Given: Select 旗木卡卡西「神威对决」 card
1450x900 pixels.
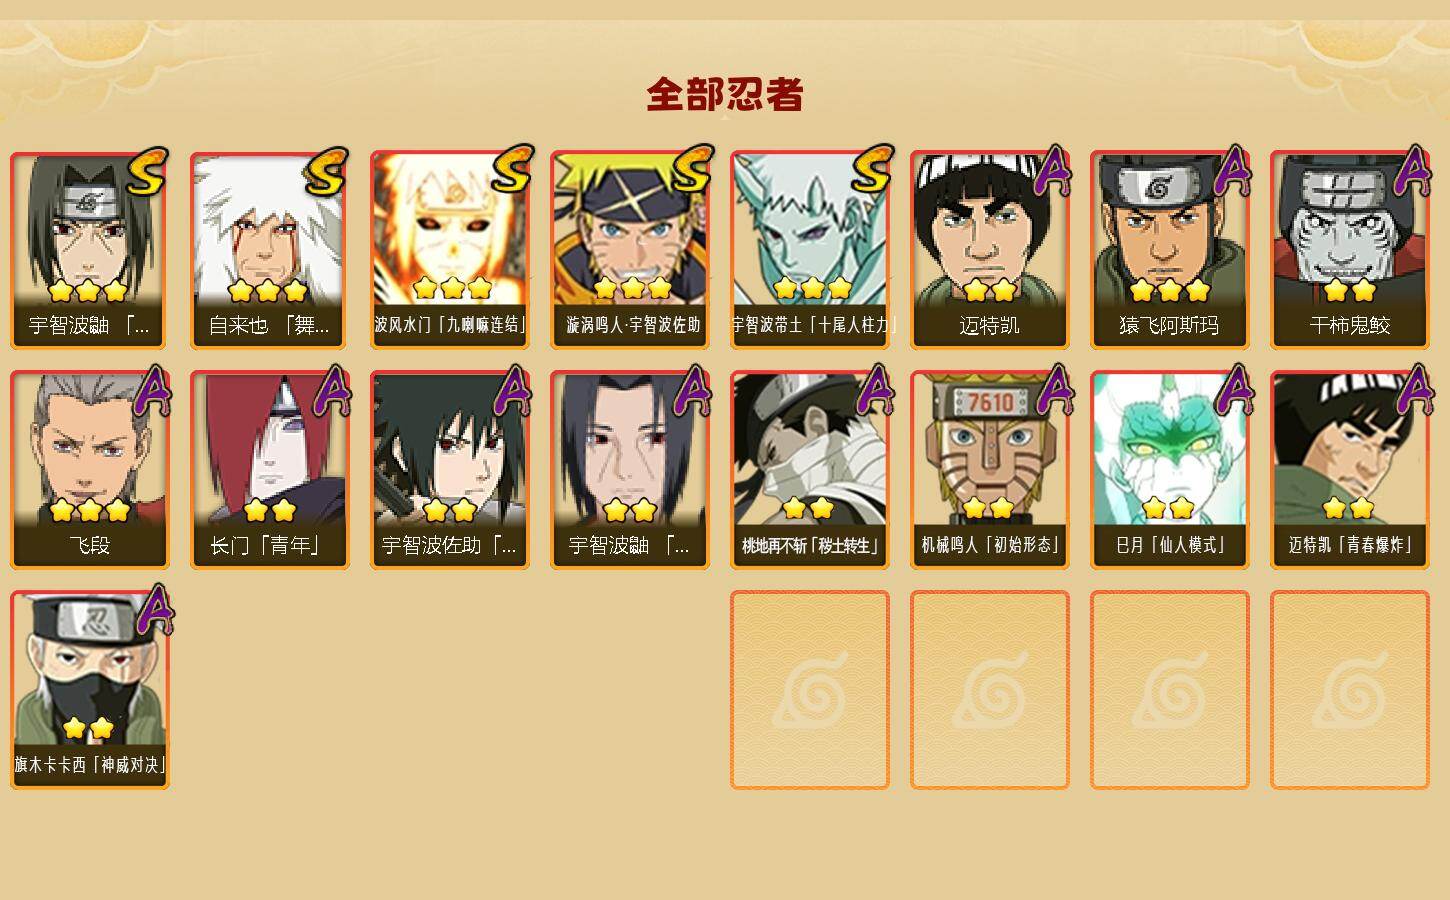Looking at the screenshot, I should [89, 690].
